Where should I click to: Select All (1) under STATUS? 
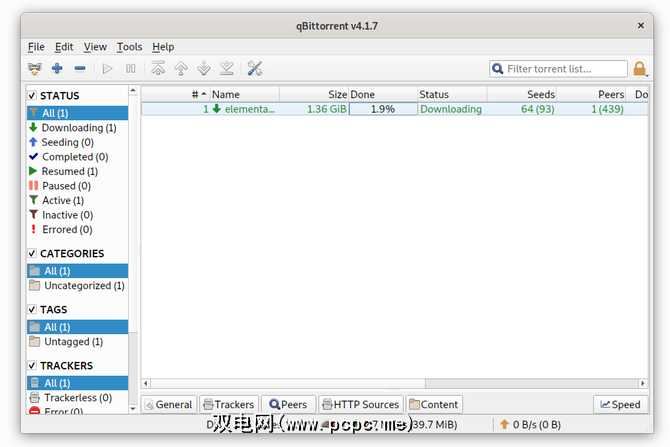click(78, 113)
